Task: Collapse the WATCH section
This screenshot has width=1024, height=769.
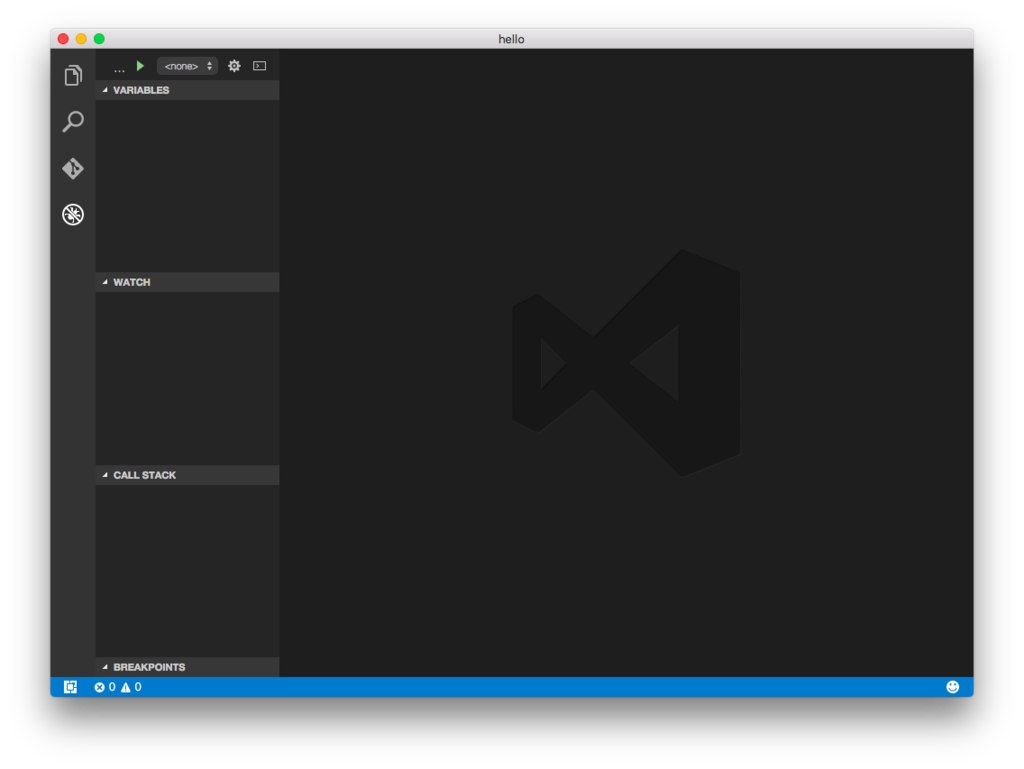Action: tap(187, 282)
